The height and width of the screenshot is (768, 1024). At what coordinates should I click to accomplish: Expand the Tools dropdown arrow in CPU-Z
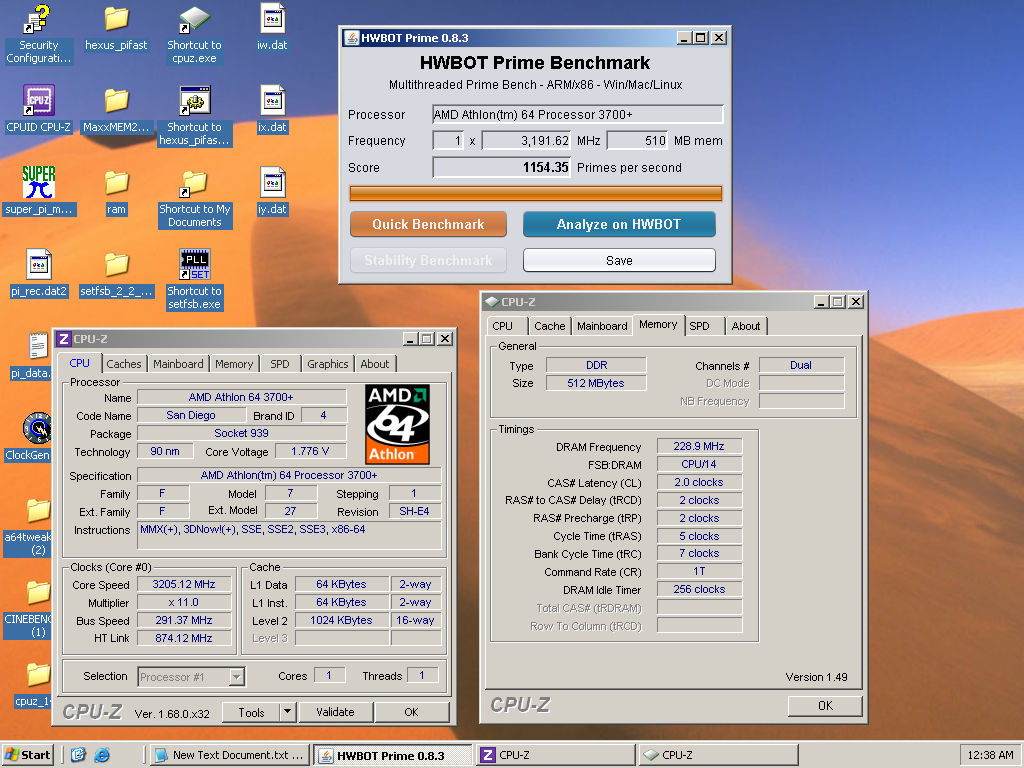pos(287,712)
